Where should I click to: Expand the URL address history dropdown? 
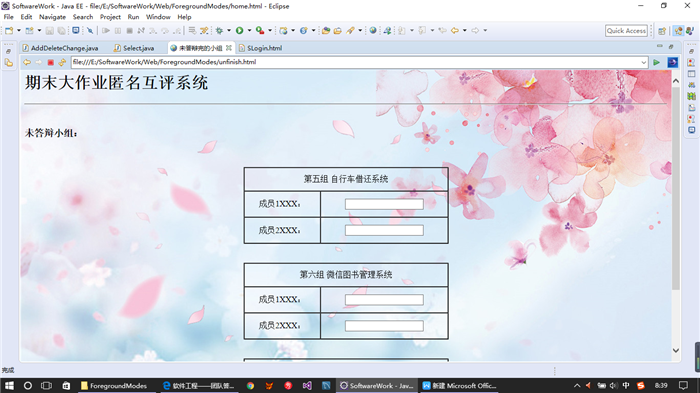click(x=643, y=62)
